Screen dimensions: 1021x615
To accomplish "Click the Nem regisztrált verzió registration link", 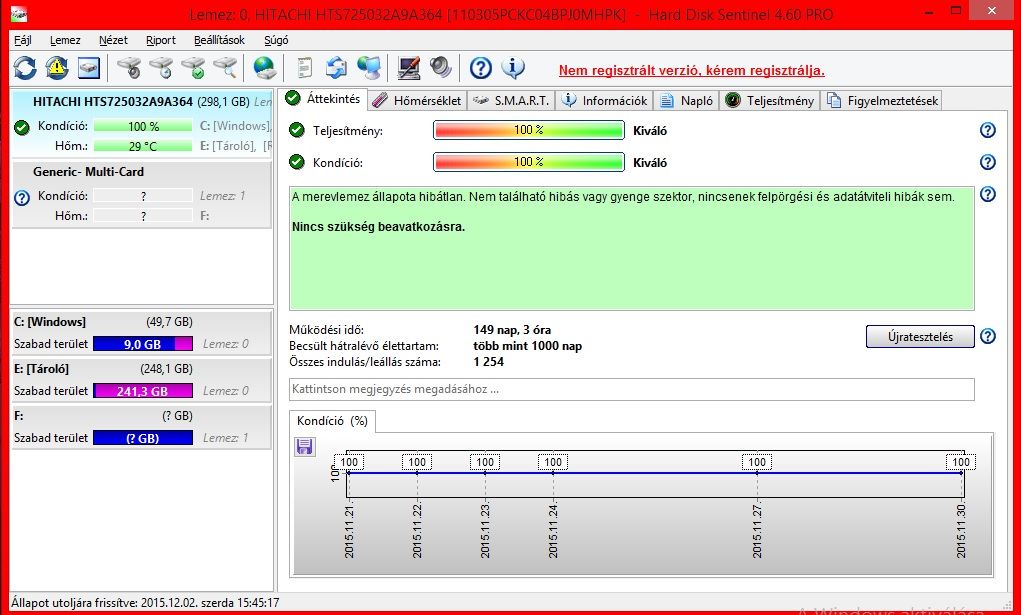I will 692,70.
